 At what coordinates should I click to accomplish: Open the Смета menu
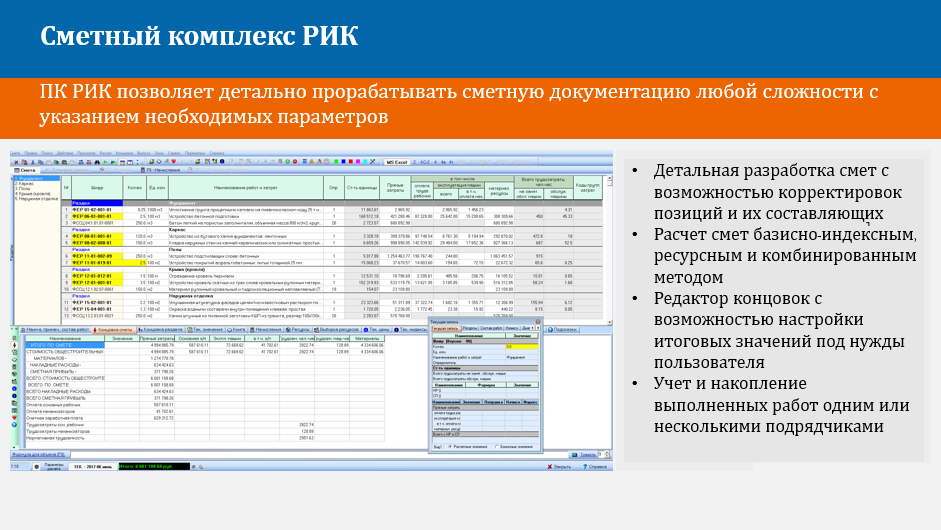pos(15,153)
